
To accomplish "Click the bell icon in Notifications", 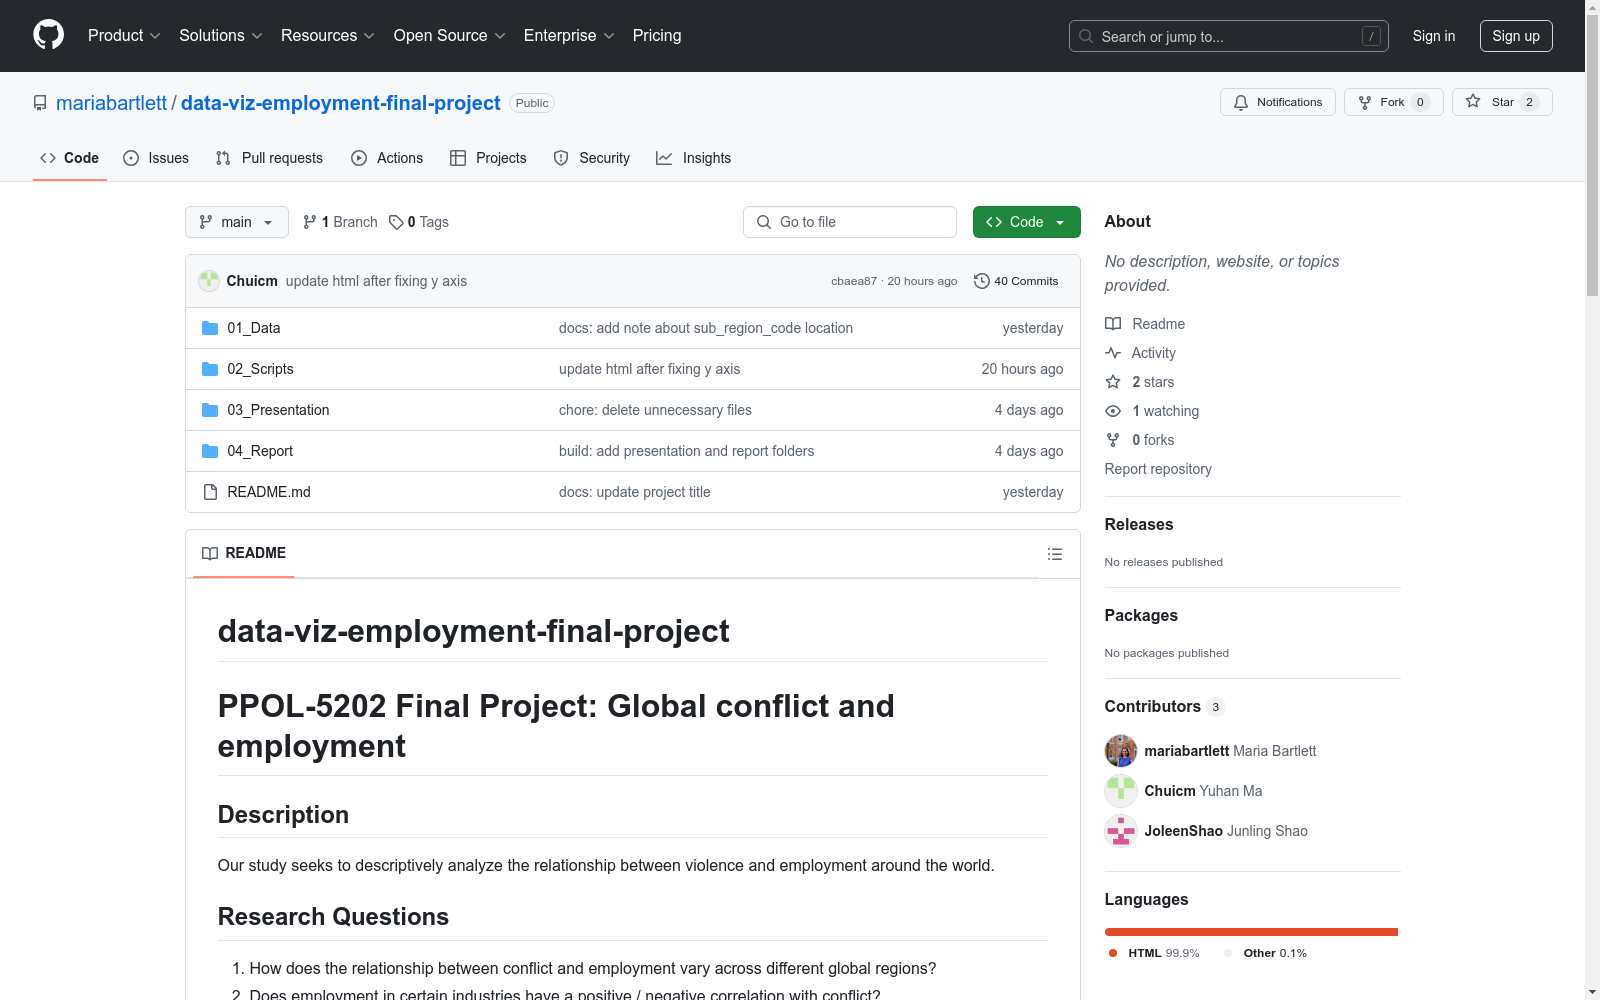I will pyautogui.click(x=1241, y=102).
